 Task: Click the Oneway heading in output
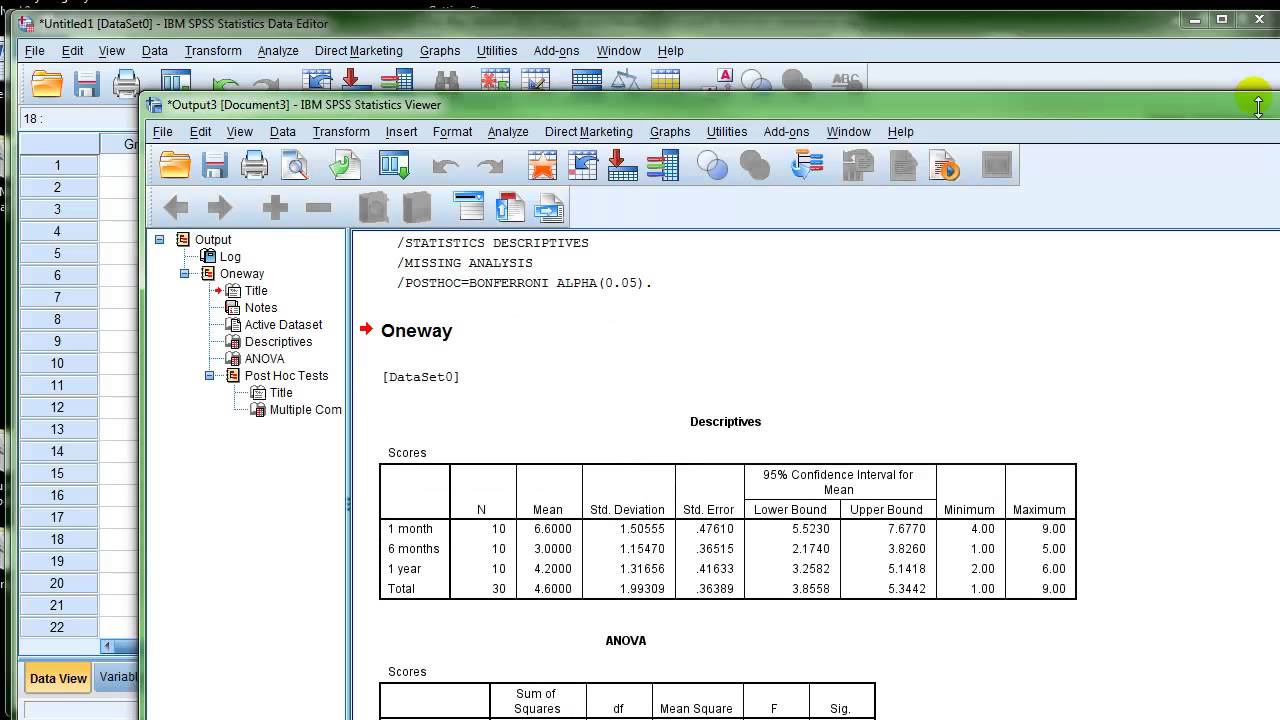click(416, 331)
